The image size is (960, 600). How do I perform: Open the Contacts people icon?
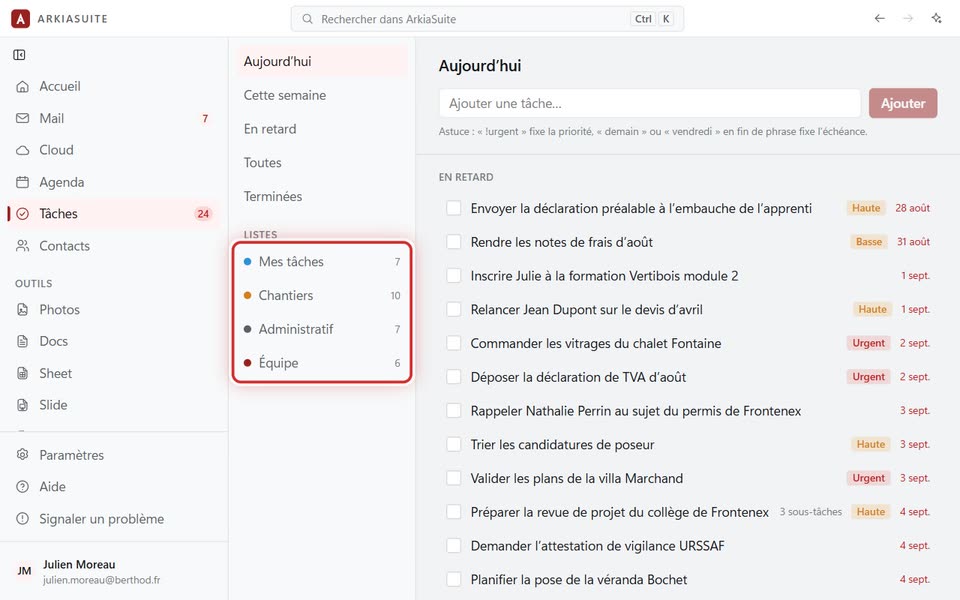click(23, 246)
